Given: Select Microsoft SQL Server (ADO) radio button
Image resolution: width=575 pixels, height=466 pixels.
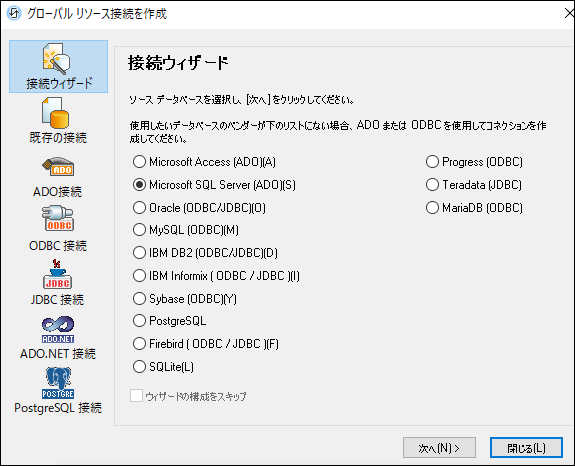Looking at the screenshot, I should [139, 185].
